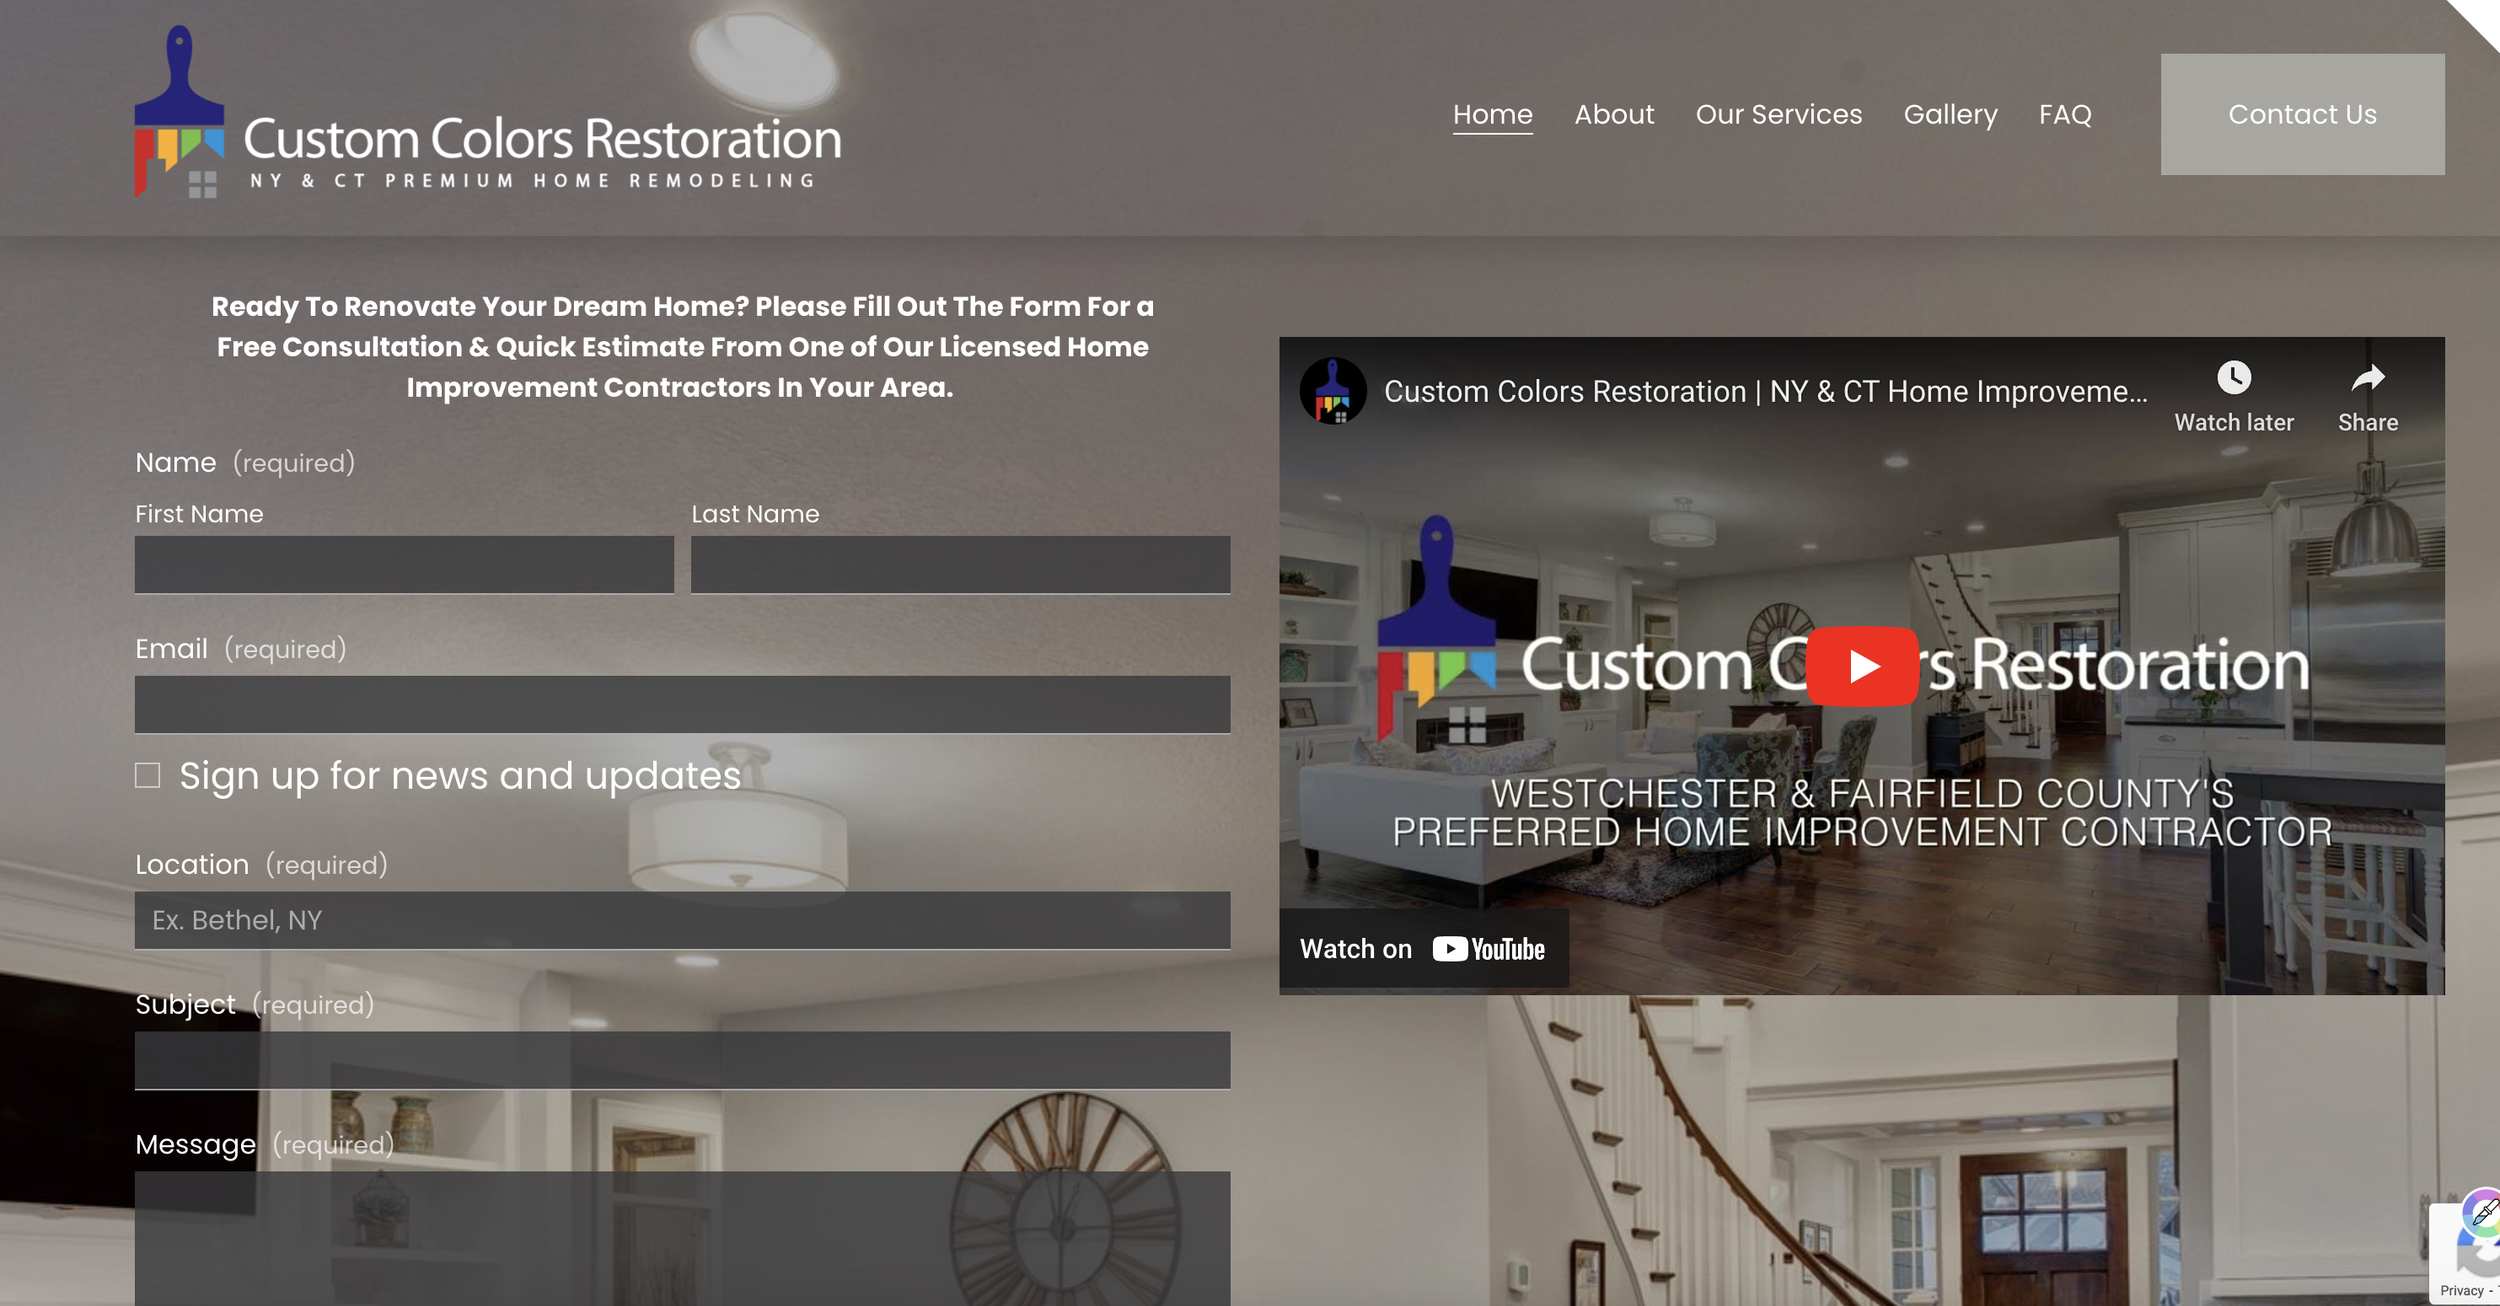Click the channel avatar in video header
The width and height of the screenshot is (2500, 1306).
1332,391
